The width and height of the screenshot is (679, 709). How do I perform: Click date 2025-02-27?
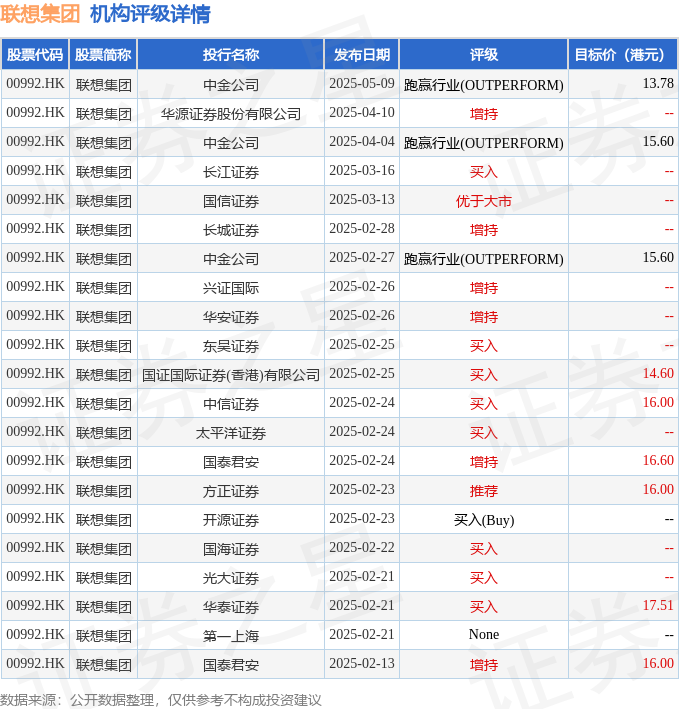click(x=362, y=257)
